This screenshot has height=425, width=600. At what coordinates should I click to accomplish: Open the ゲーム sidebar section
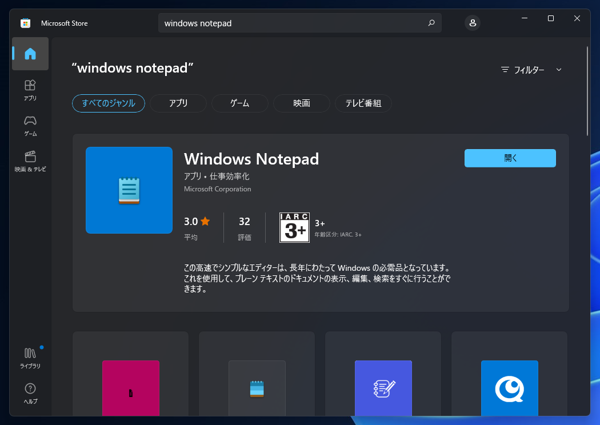30,126
